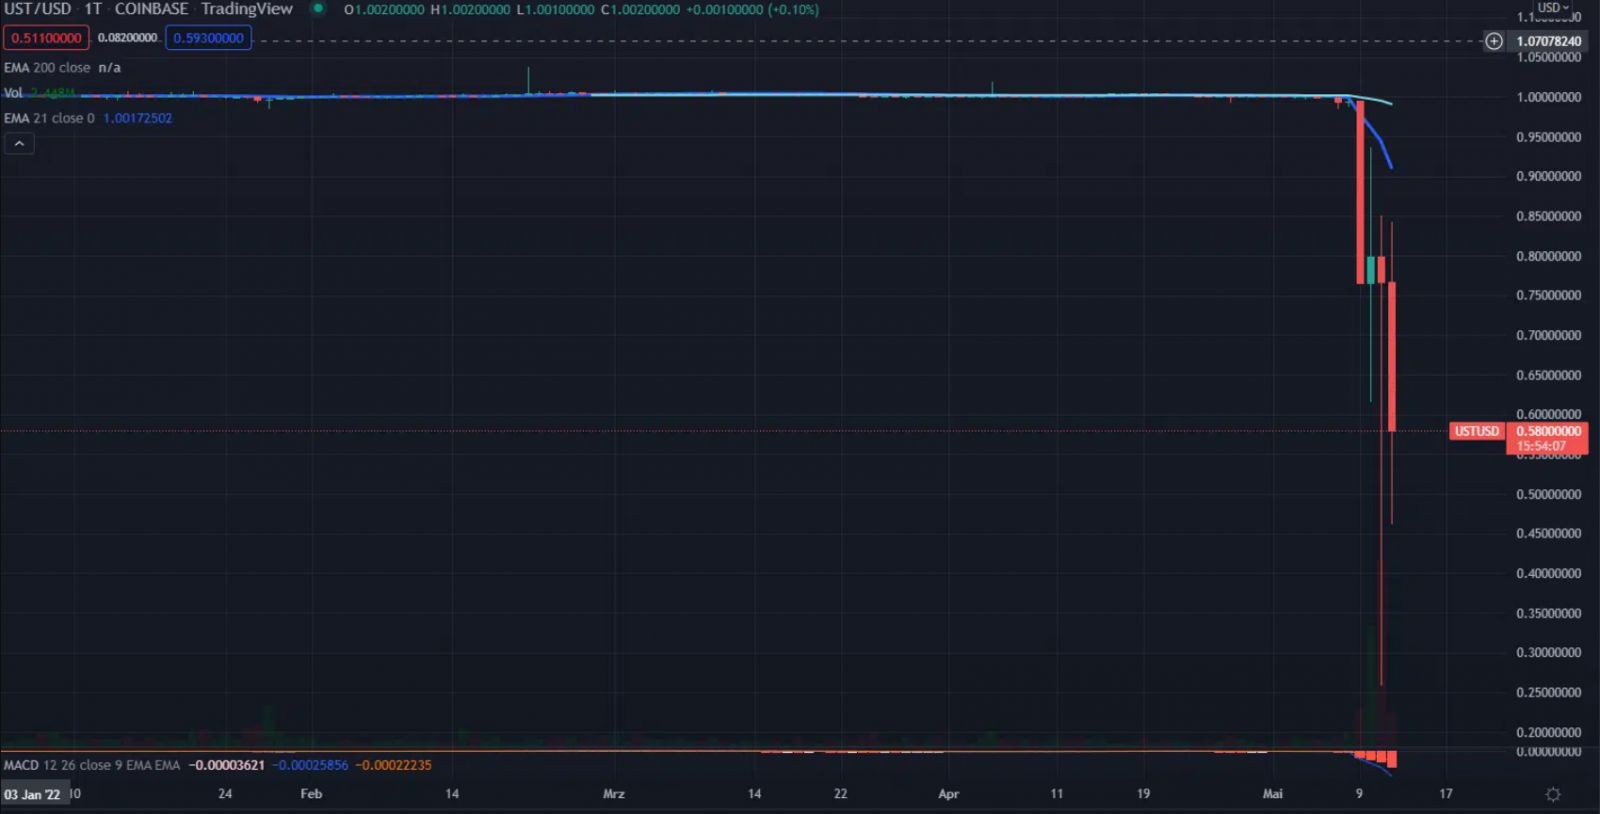Click the 0.80000000 price axis label

[1548, 256]
